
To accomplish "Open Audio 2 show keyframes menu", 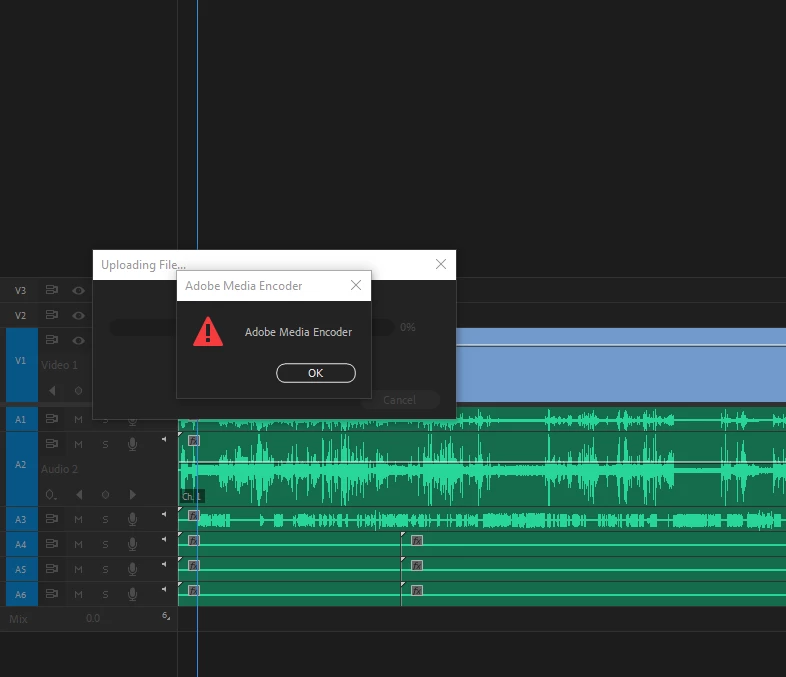I will pos(51,495).
